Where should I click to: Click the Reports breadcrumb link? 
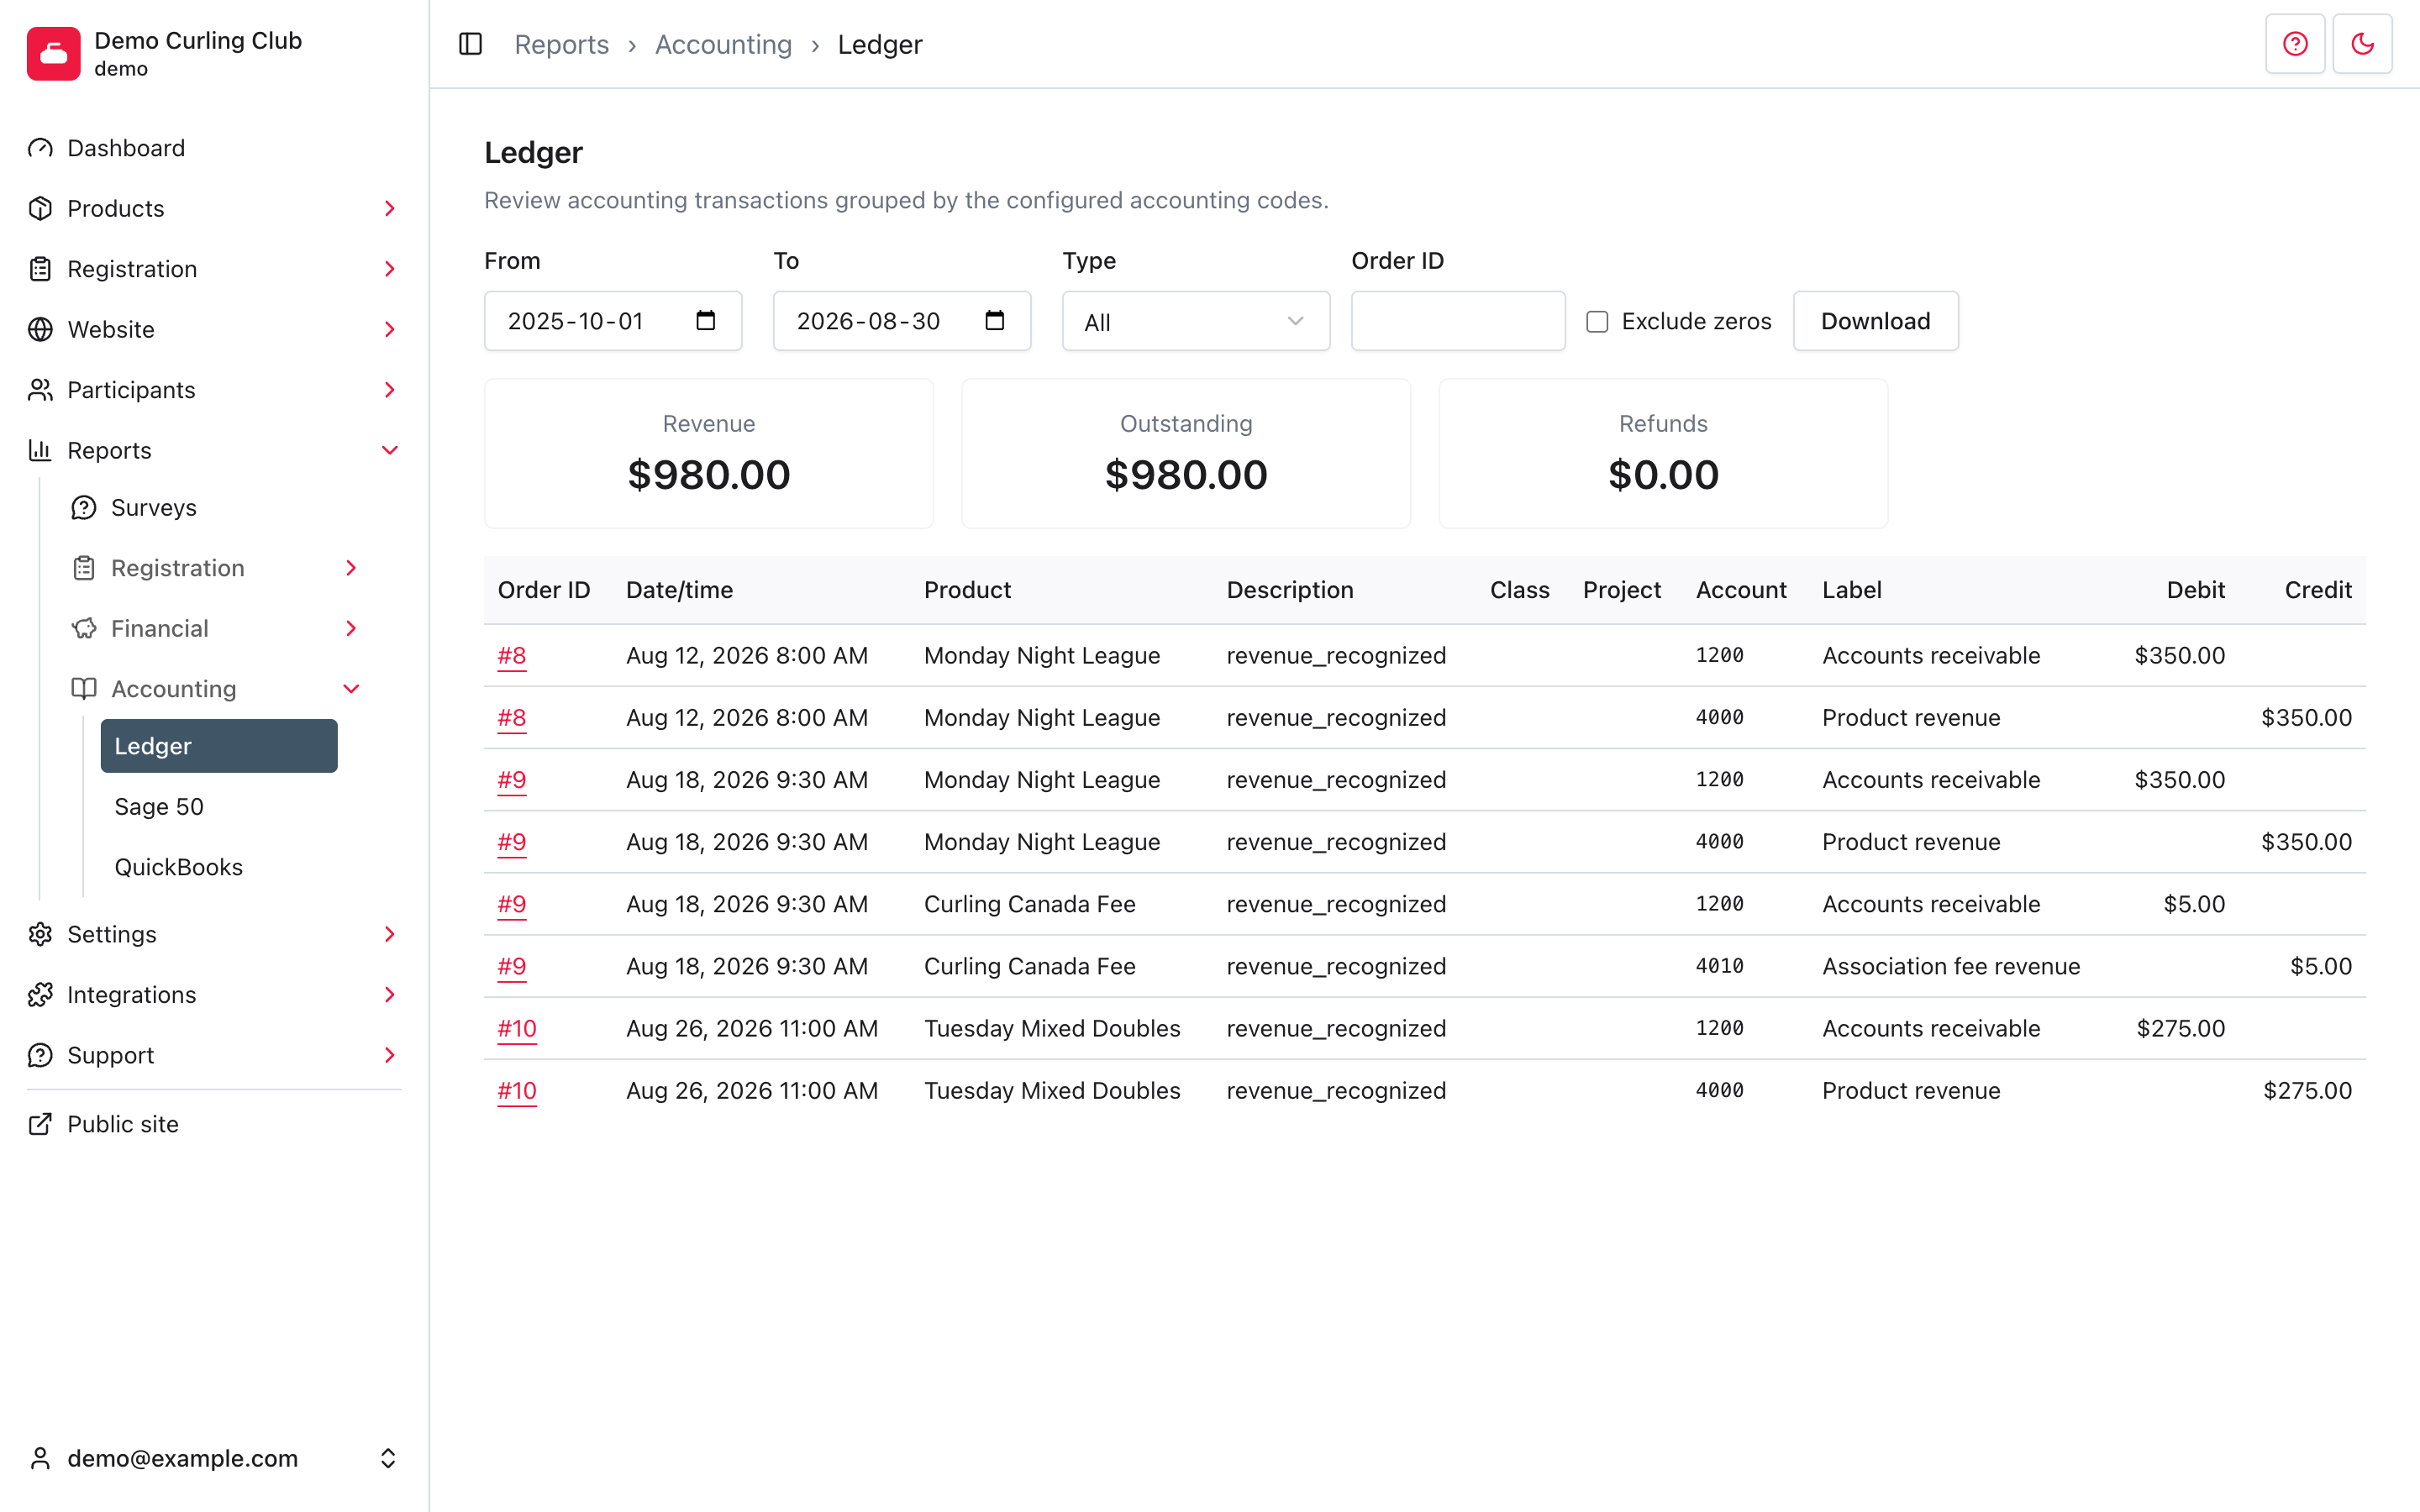coord(561,44)
